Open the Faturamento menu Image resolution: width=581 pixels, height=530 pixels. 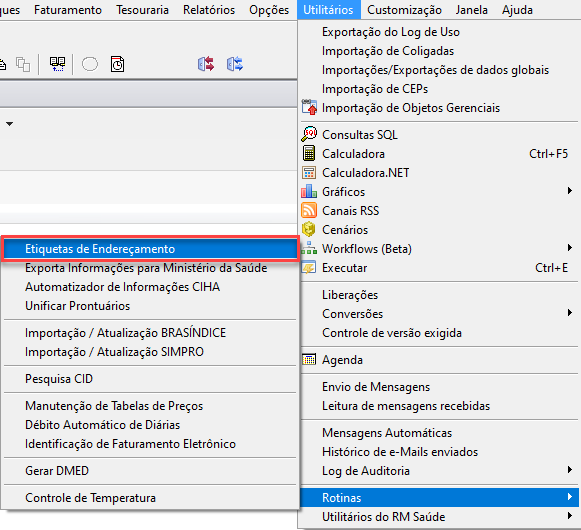click(68, 10)
